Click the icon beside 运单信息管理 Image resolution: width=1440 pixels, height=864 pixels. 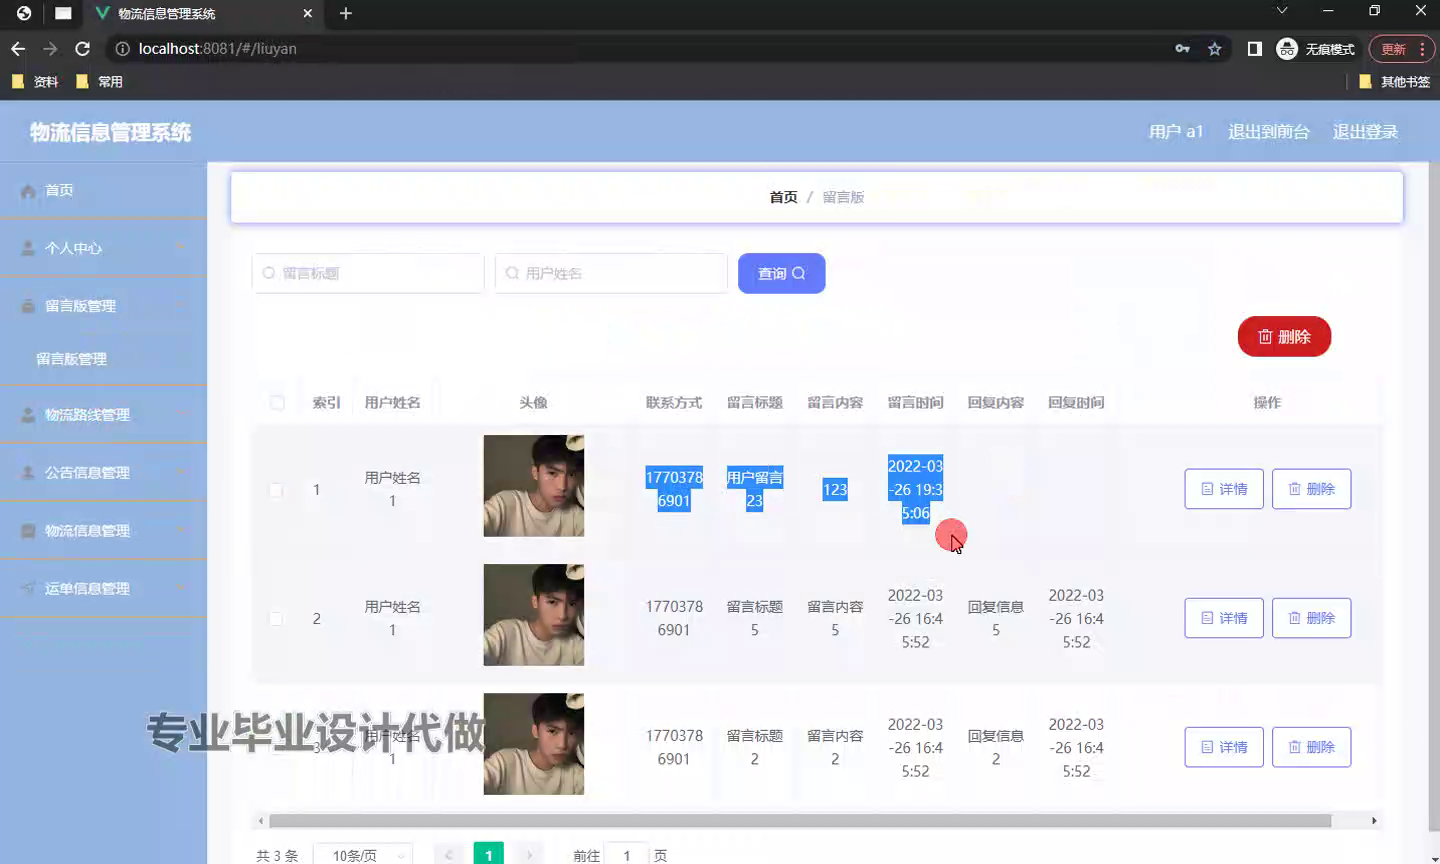[x=28, y=589]
